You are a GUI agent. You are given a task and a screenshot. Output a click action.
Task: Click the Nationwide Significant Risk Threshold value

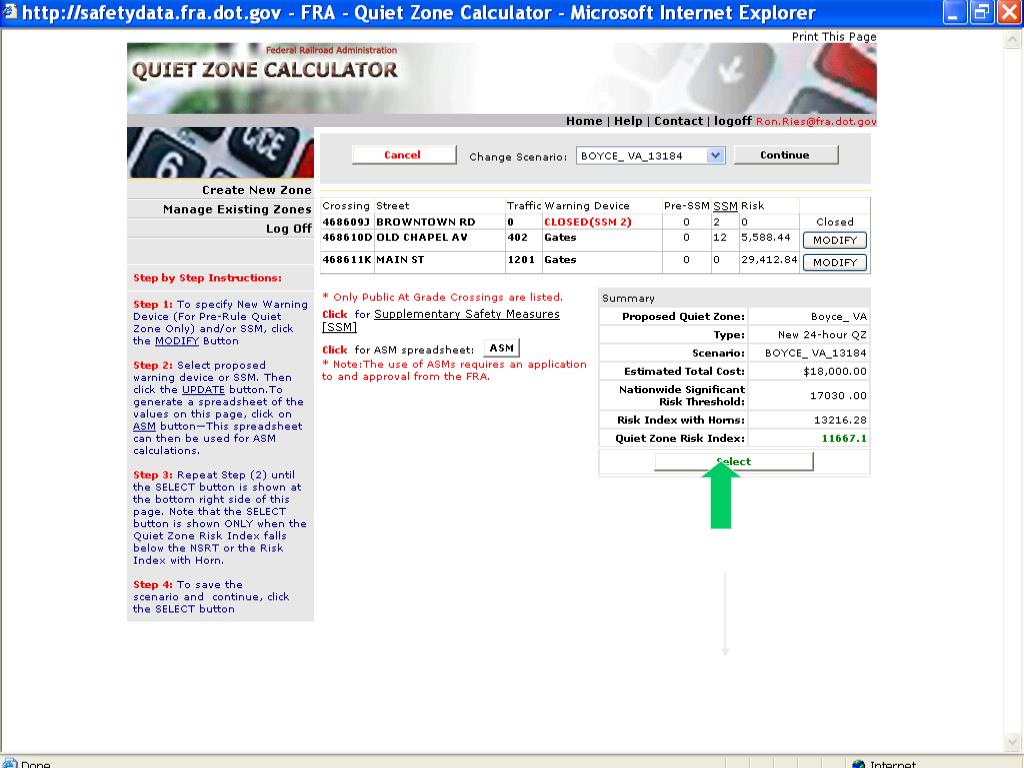(839, 396)
